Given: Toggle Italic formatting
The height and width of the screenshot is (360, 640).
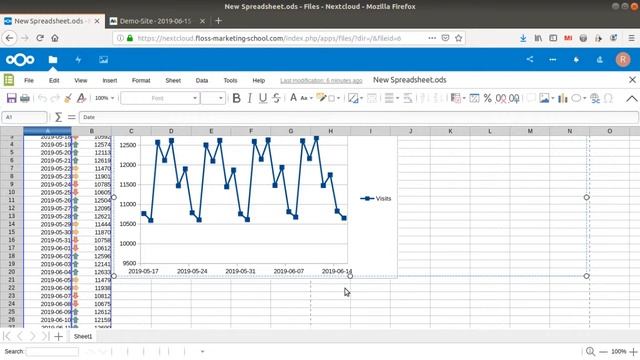Looking at the screenshot, I should click(x=249, y=98).
